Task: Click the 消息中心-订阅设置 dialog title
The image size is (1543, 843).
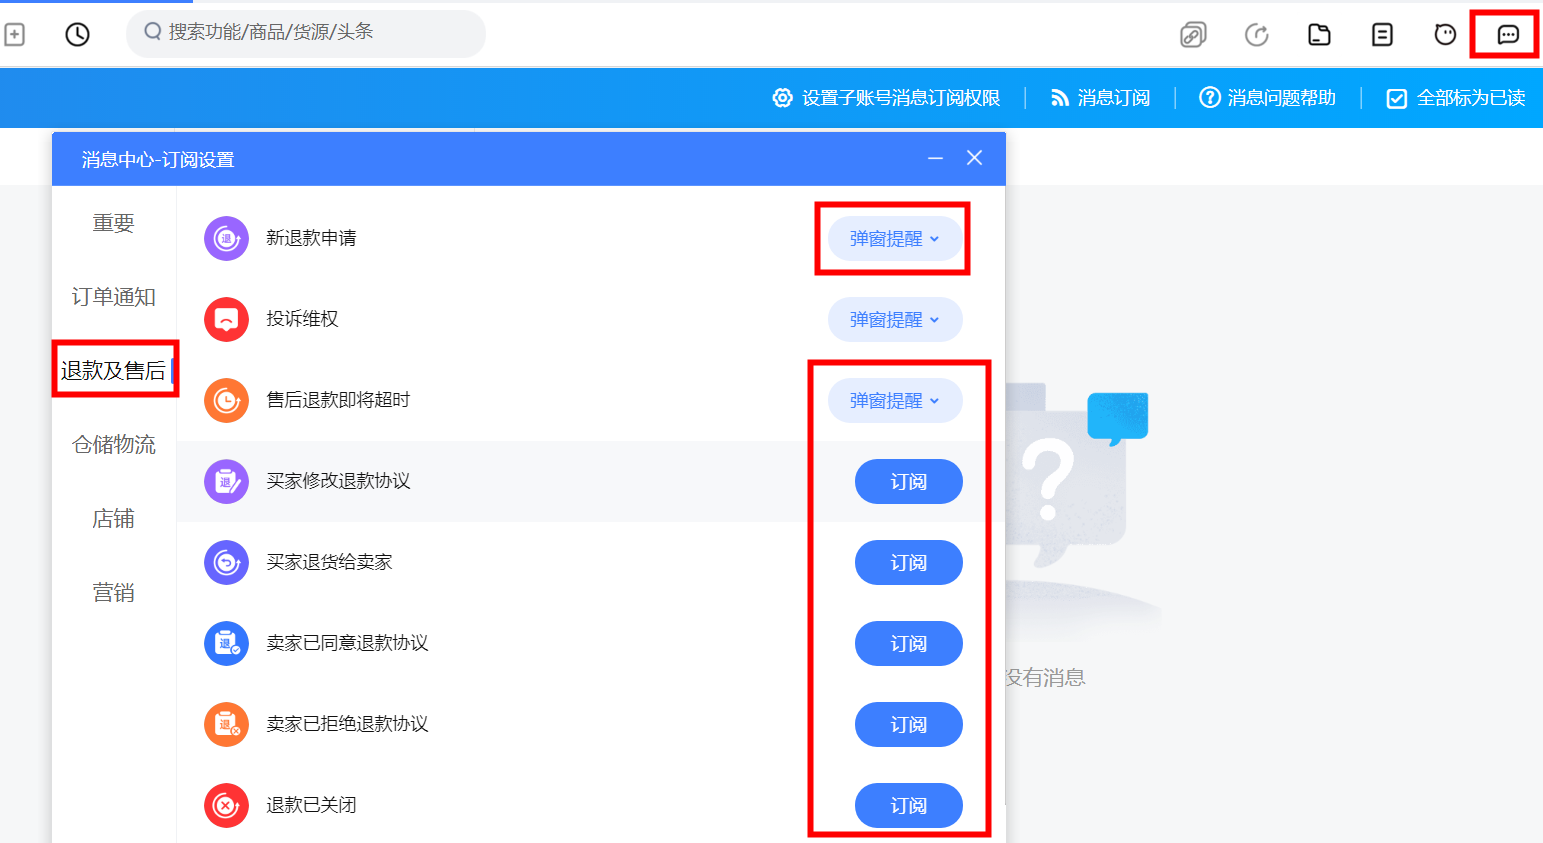Action: [x=158, y=160]
